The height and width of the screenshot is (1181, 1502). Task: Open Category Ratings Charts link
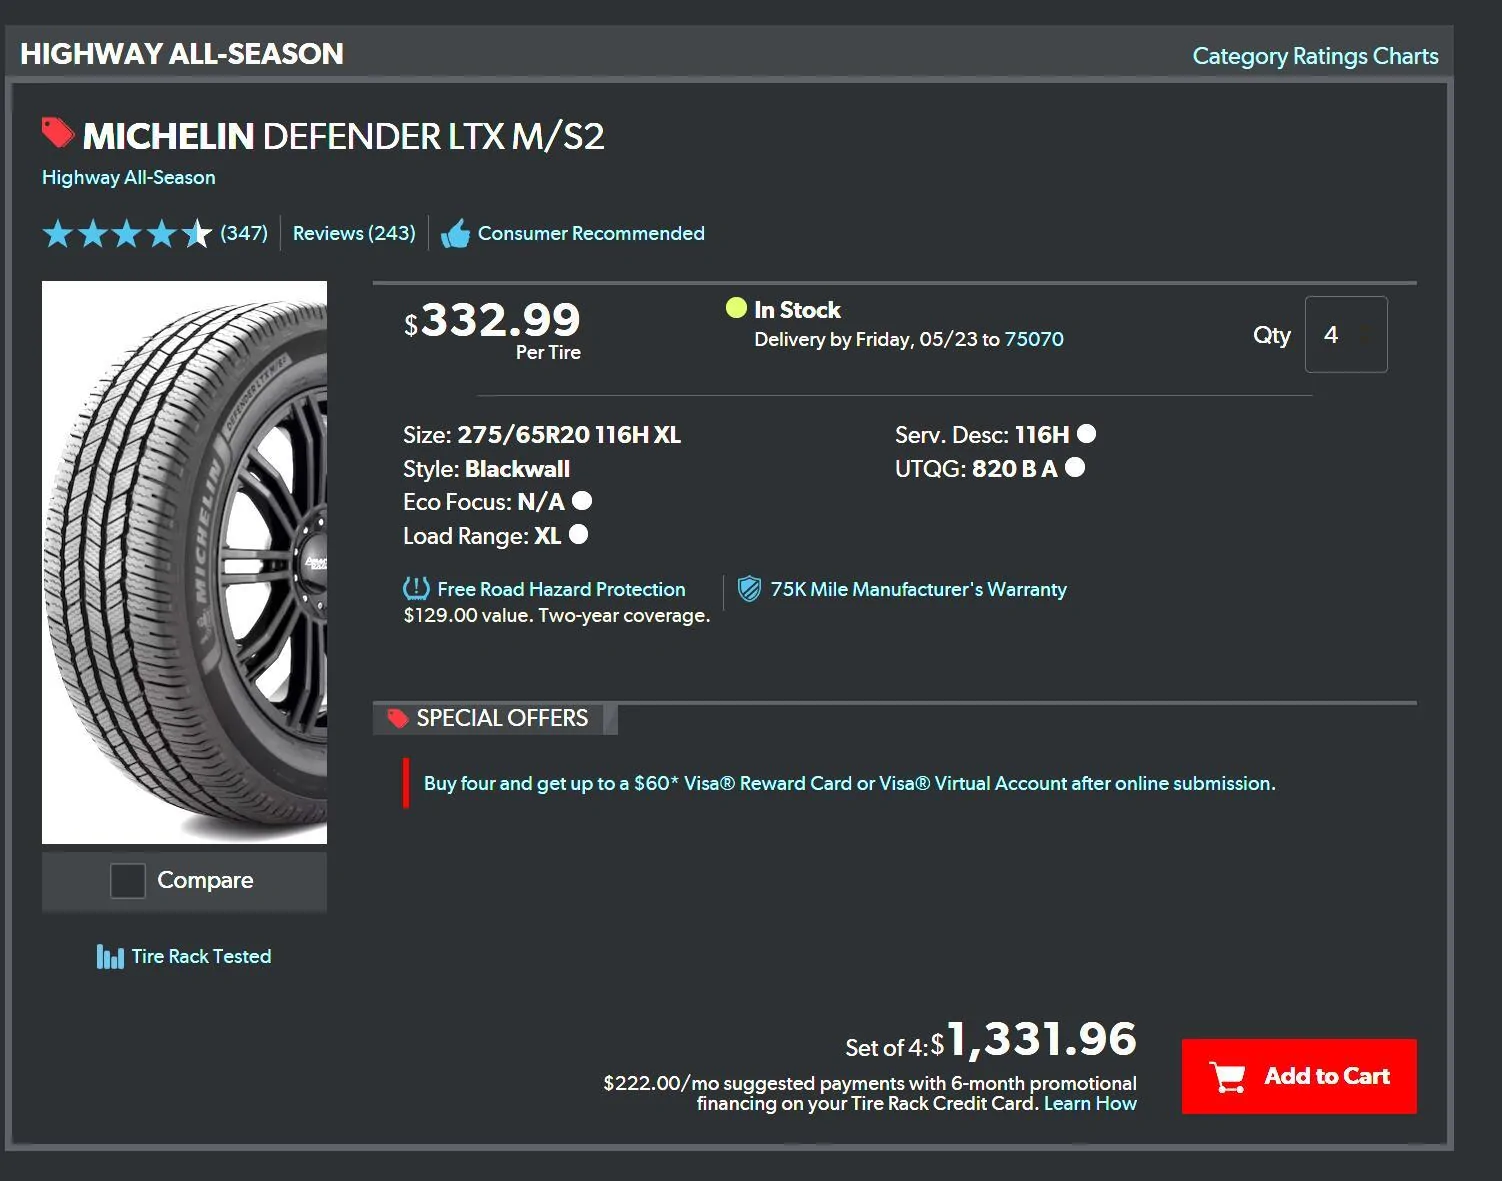1315,56
